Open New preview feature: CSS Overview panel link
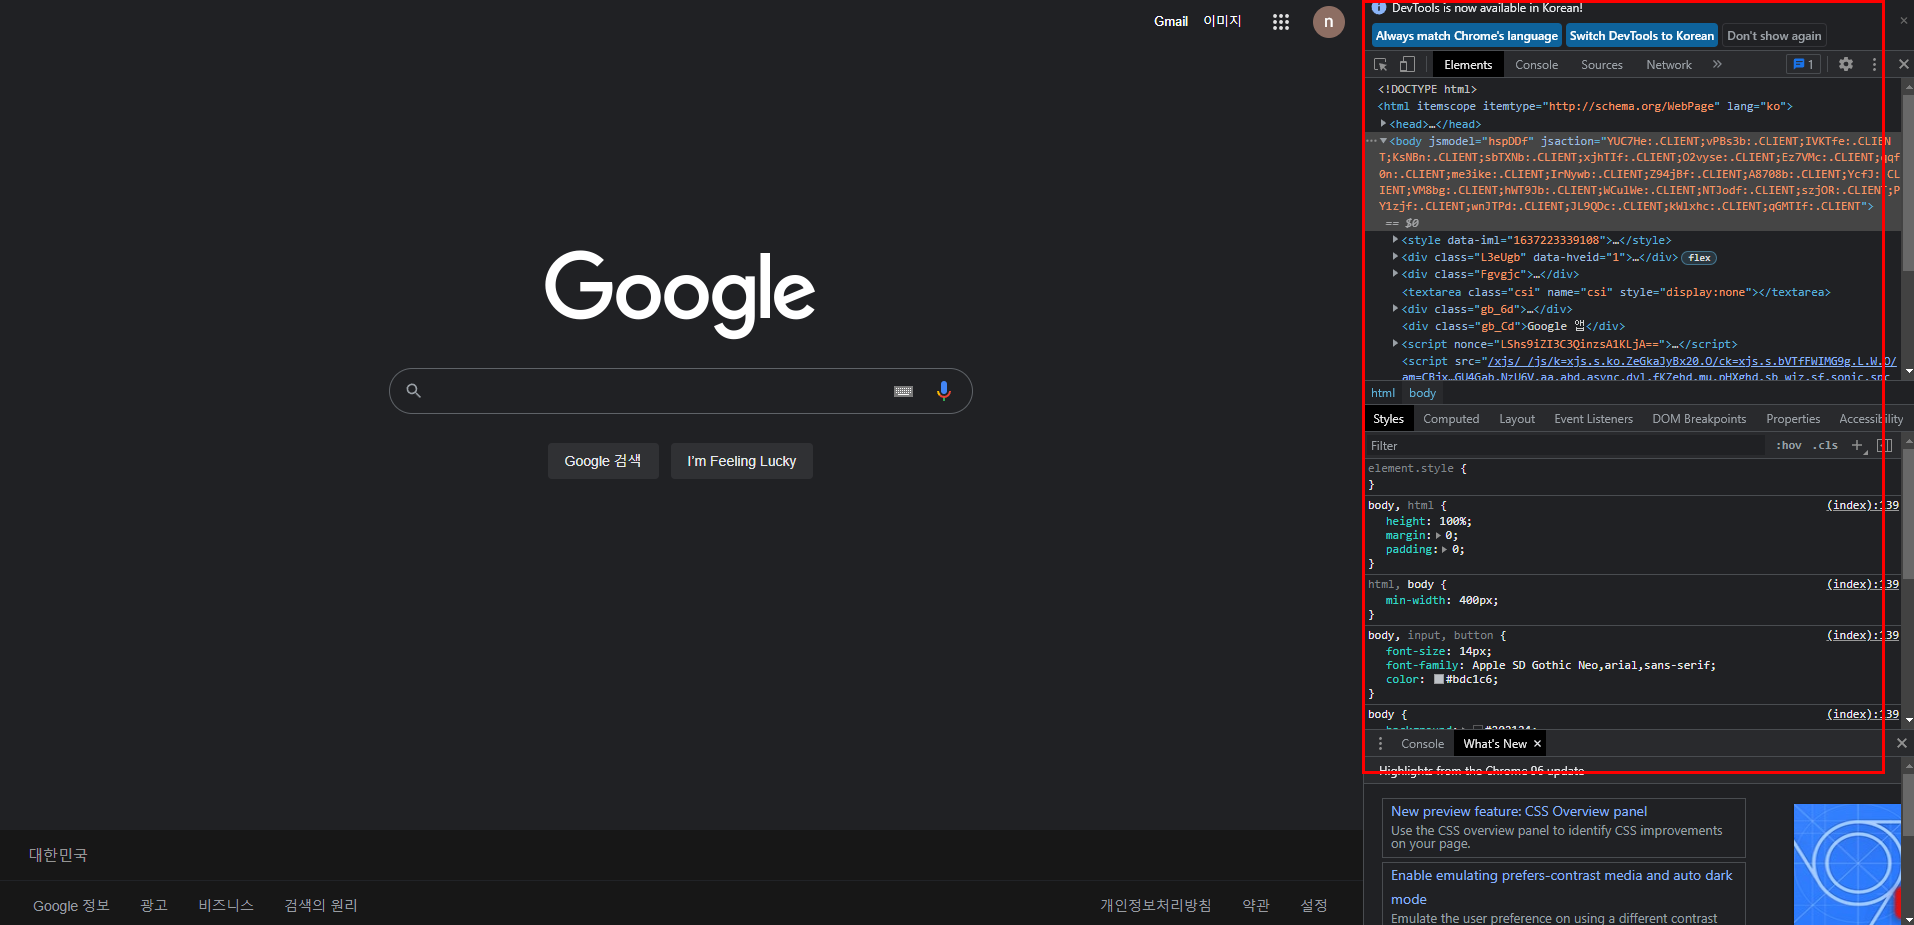Screen dimensions: 1914x925 1518,811
